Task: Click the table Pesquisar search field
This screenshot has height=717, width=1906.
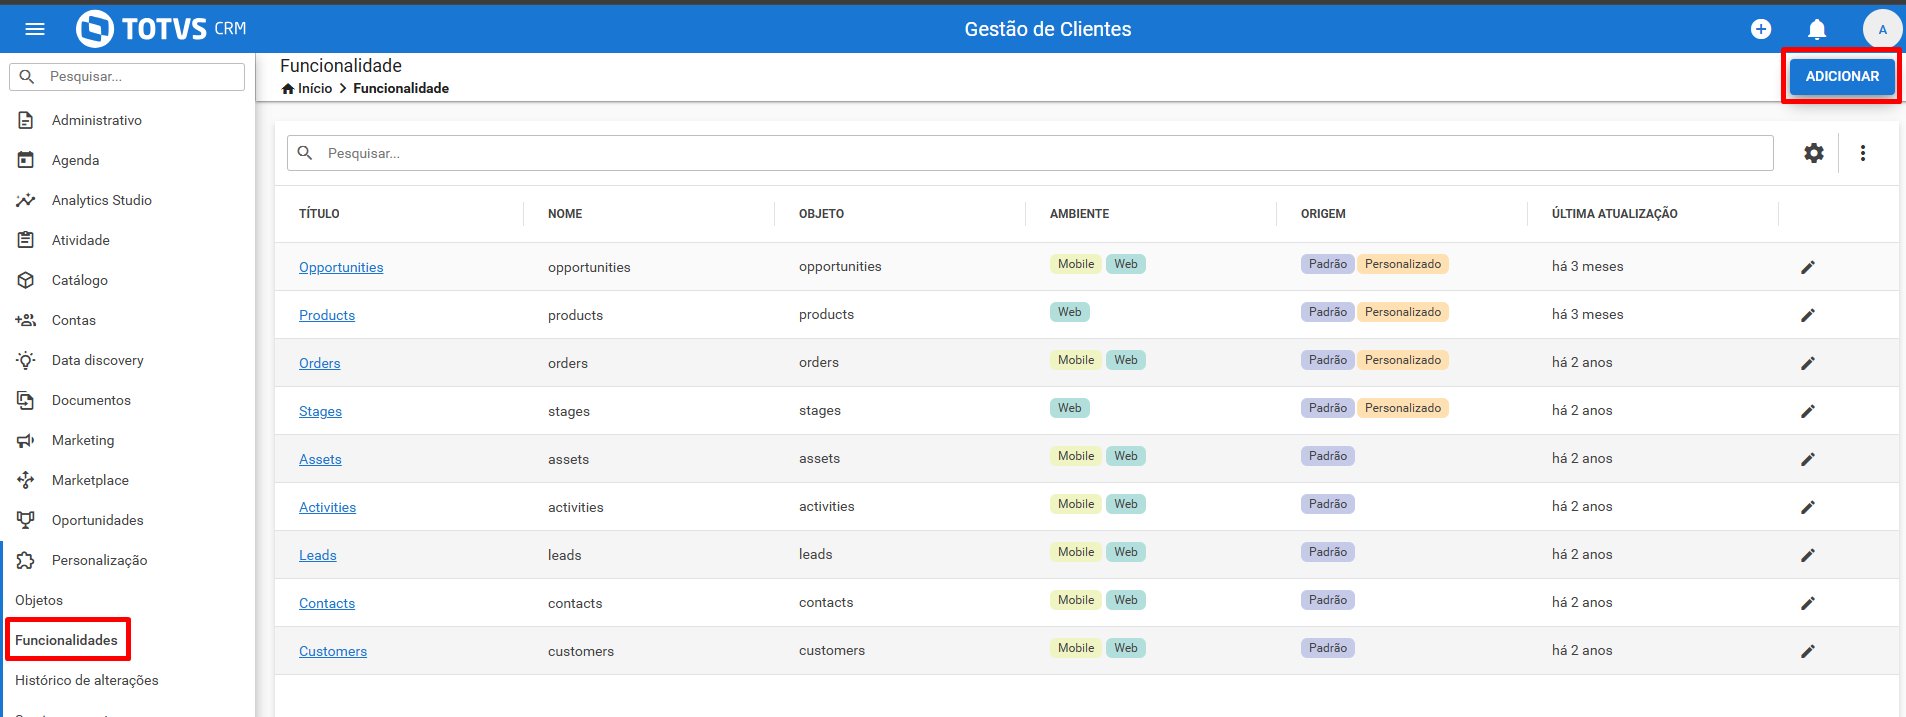Action: point(1030,153)
